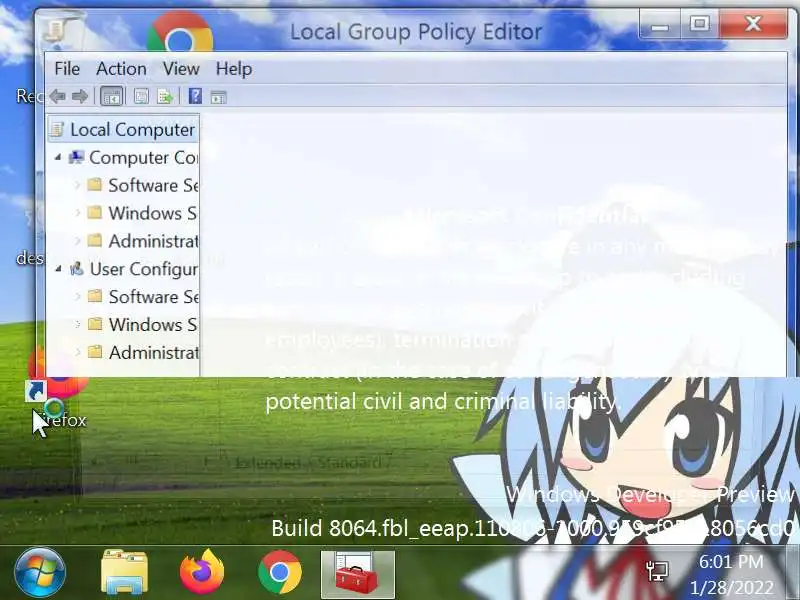800x600 pixels.
Task: Open the Action menu
Action: click(x=121, y=68)
